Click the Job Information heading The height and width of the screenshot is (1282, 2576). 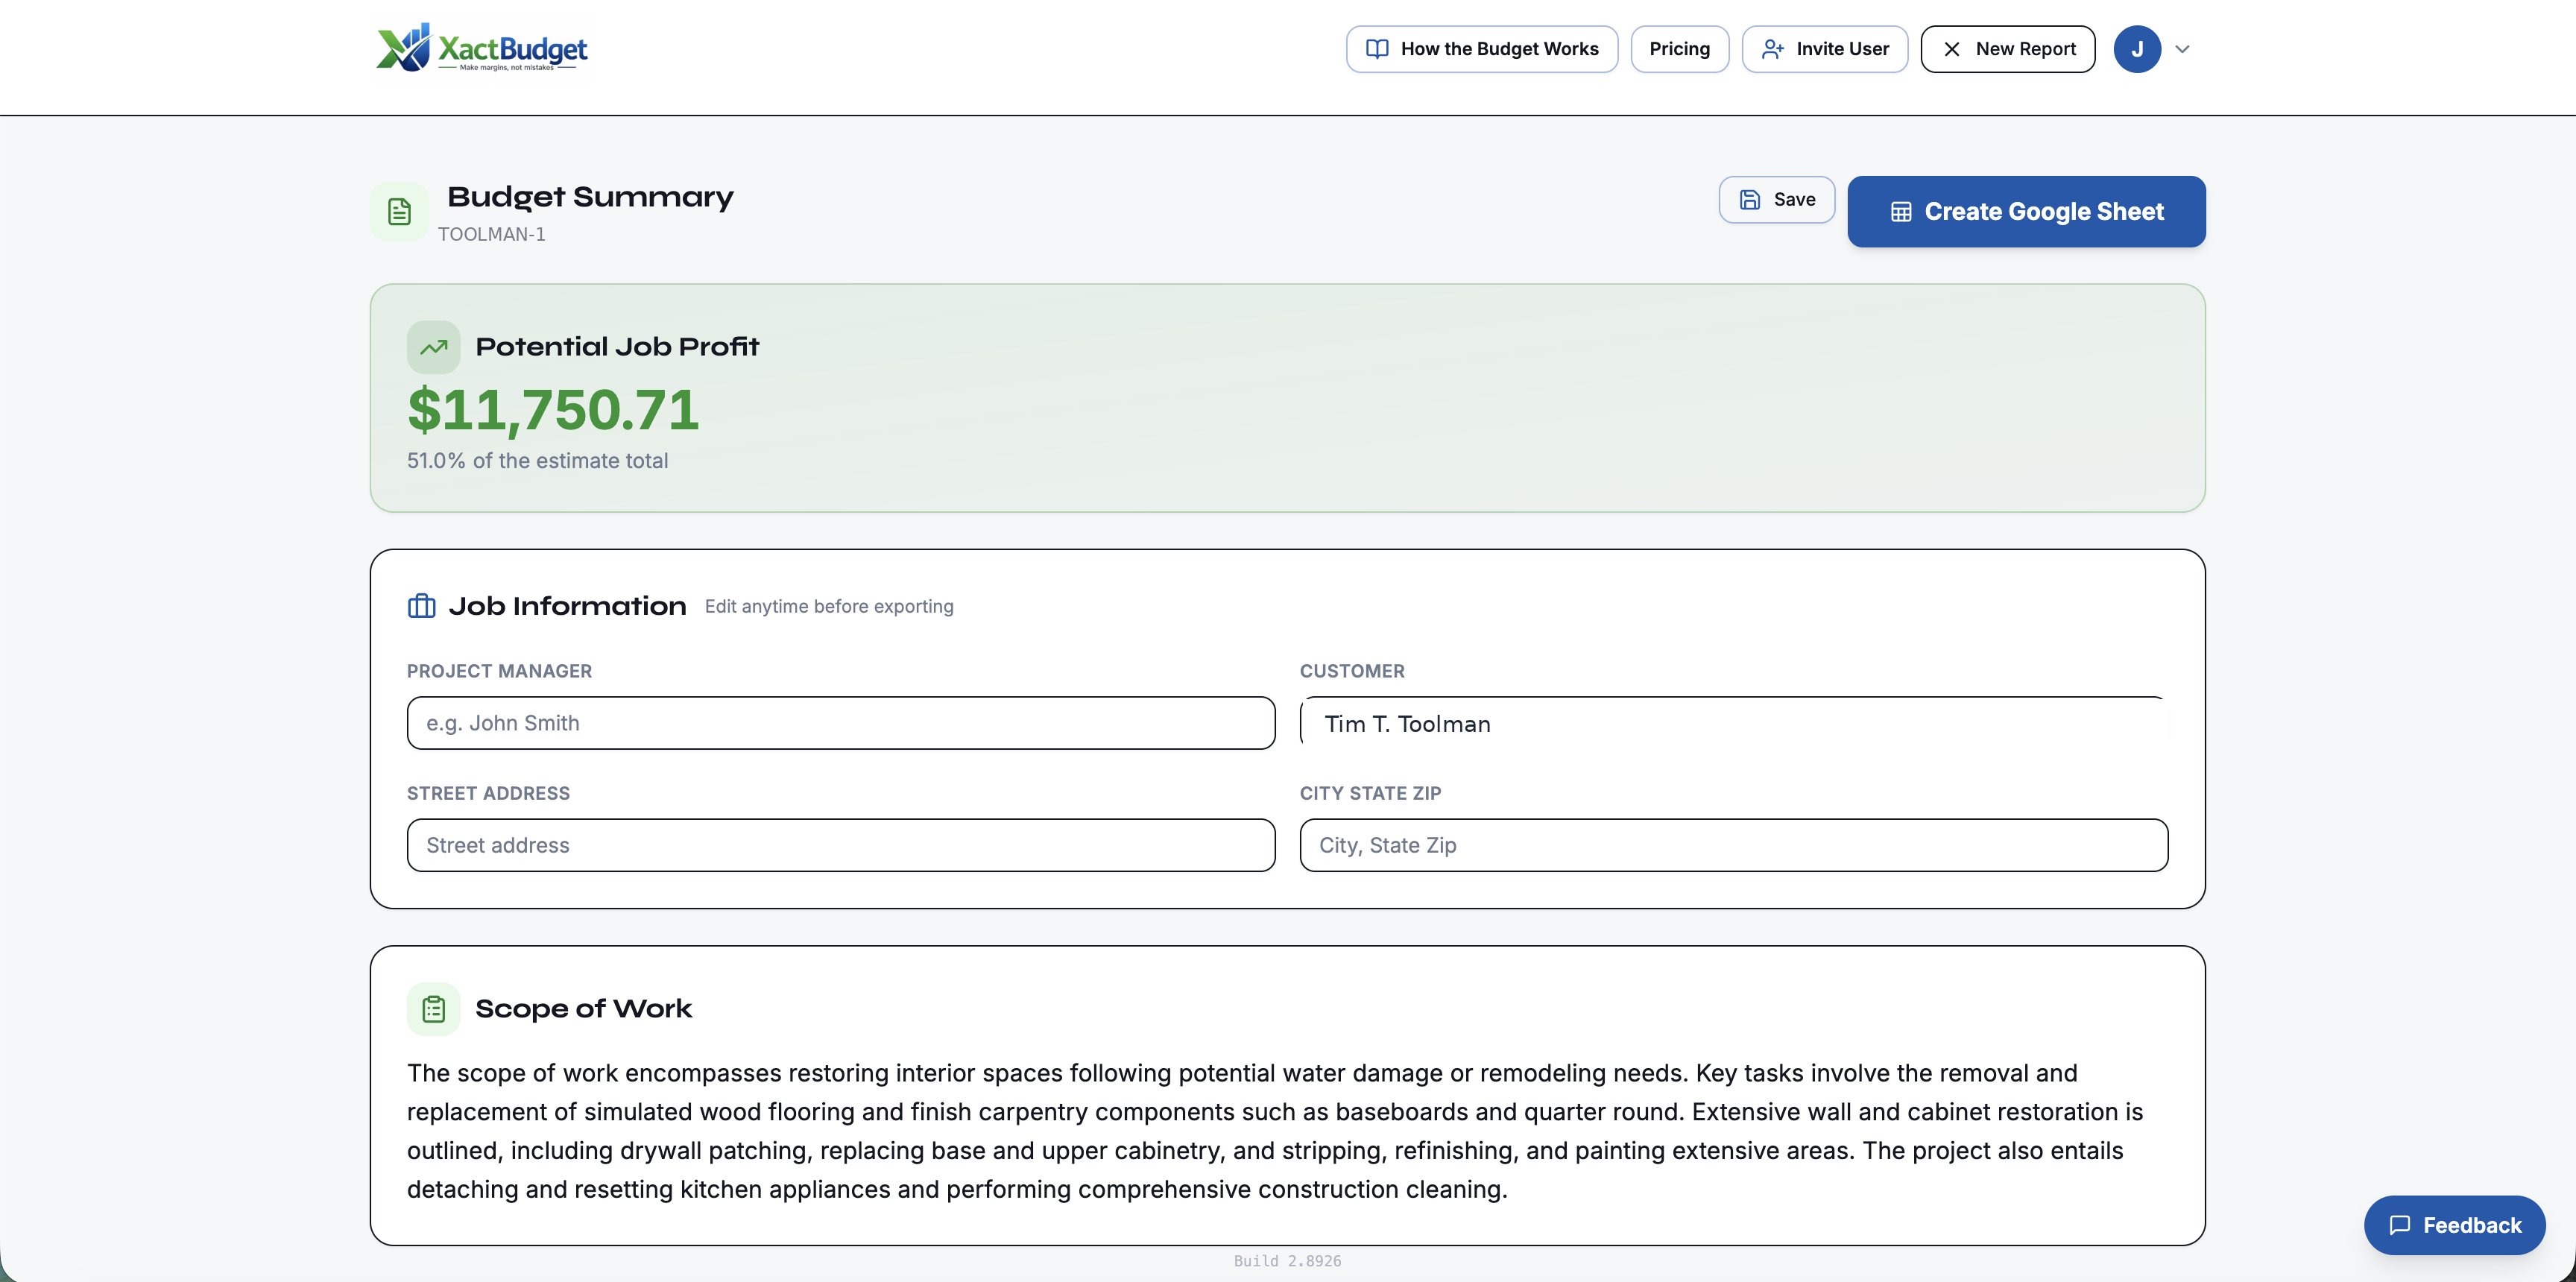click(x=567, y=606)
